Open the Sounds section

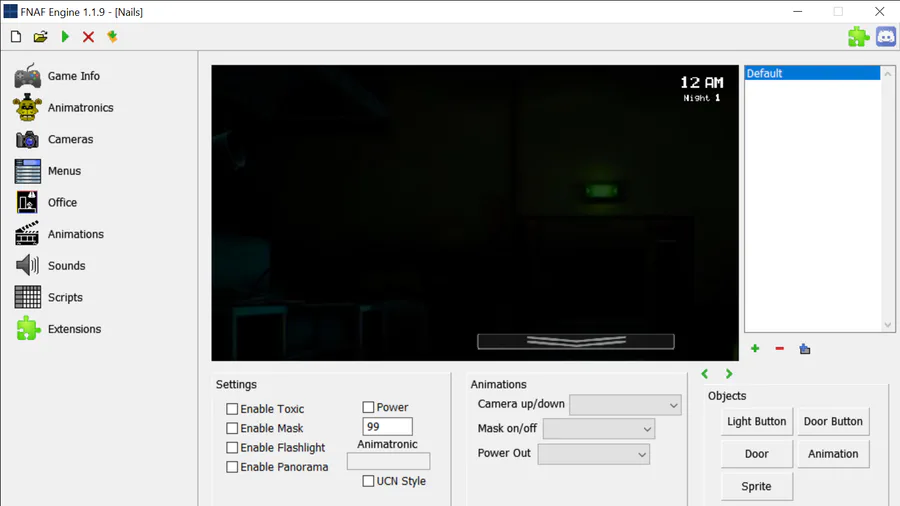67,266
